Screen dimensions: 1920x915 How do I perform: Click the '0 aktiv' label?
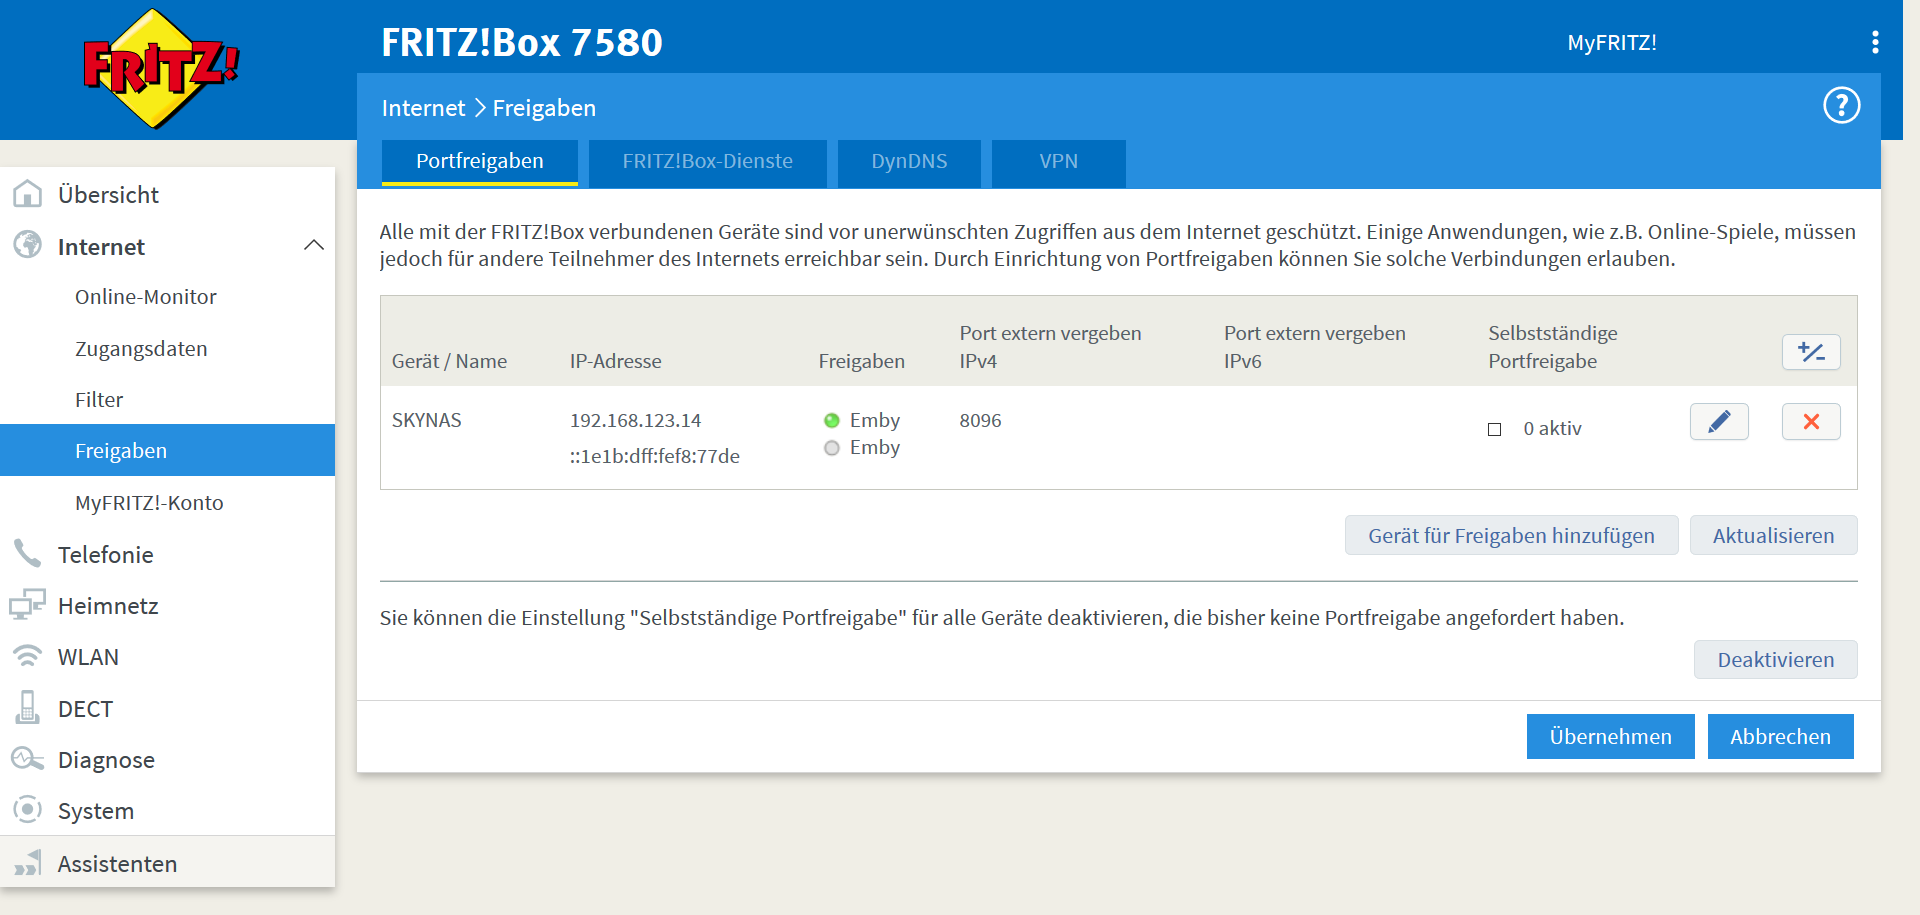click(x=1552, y=428)
